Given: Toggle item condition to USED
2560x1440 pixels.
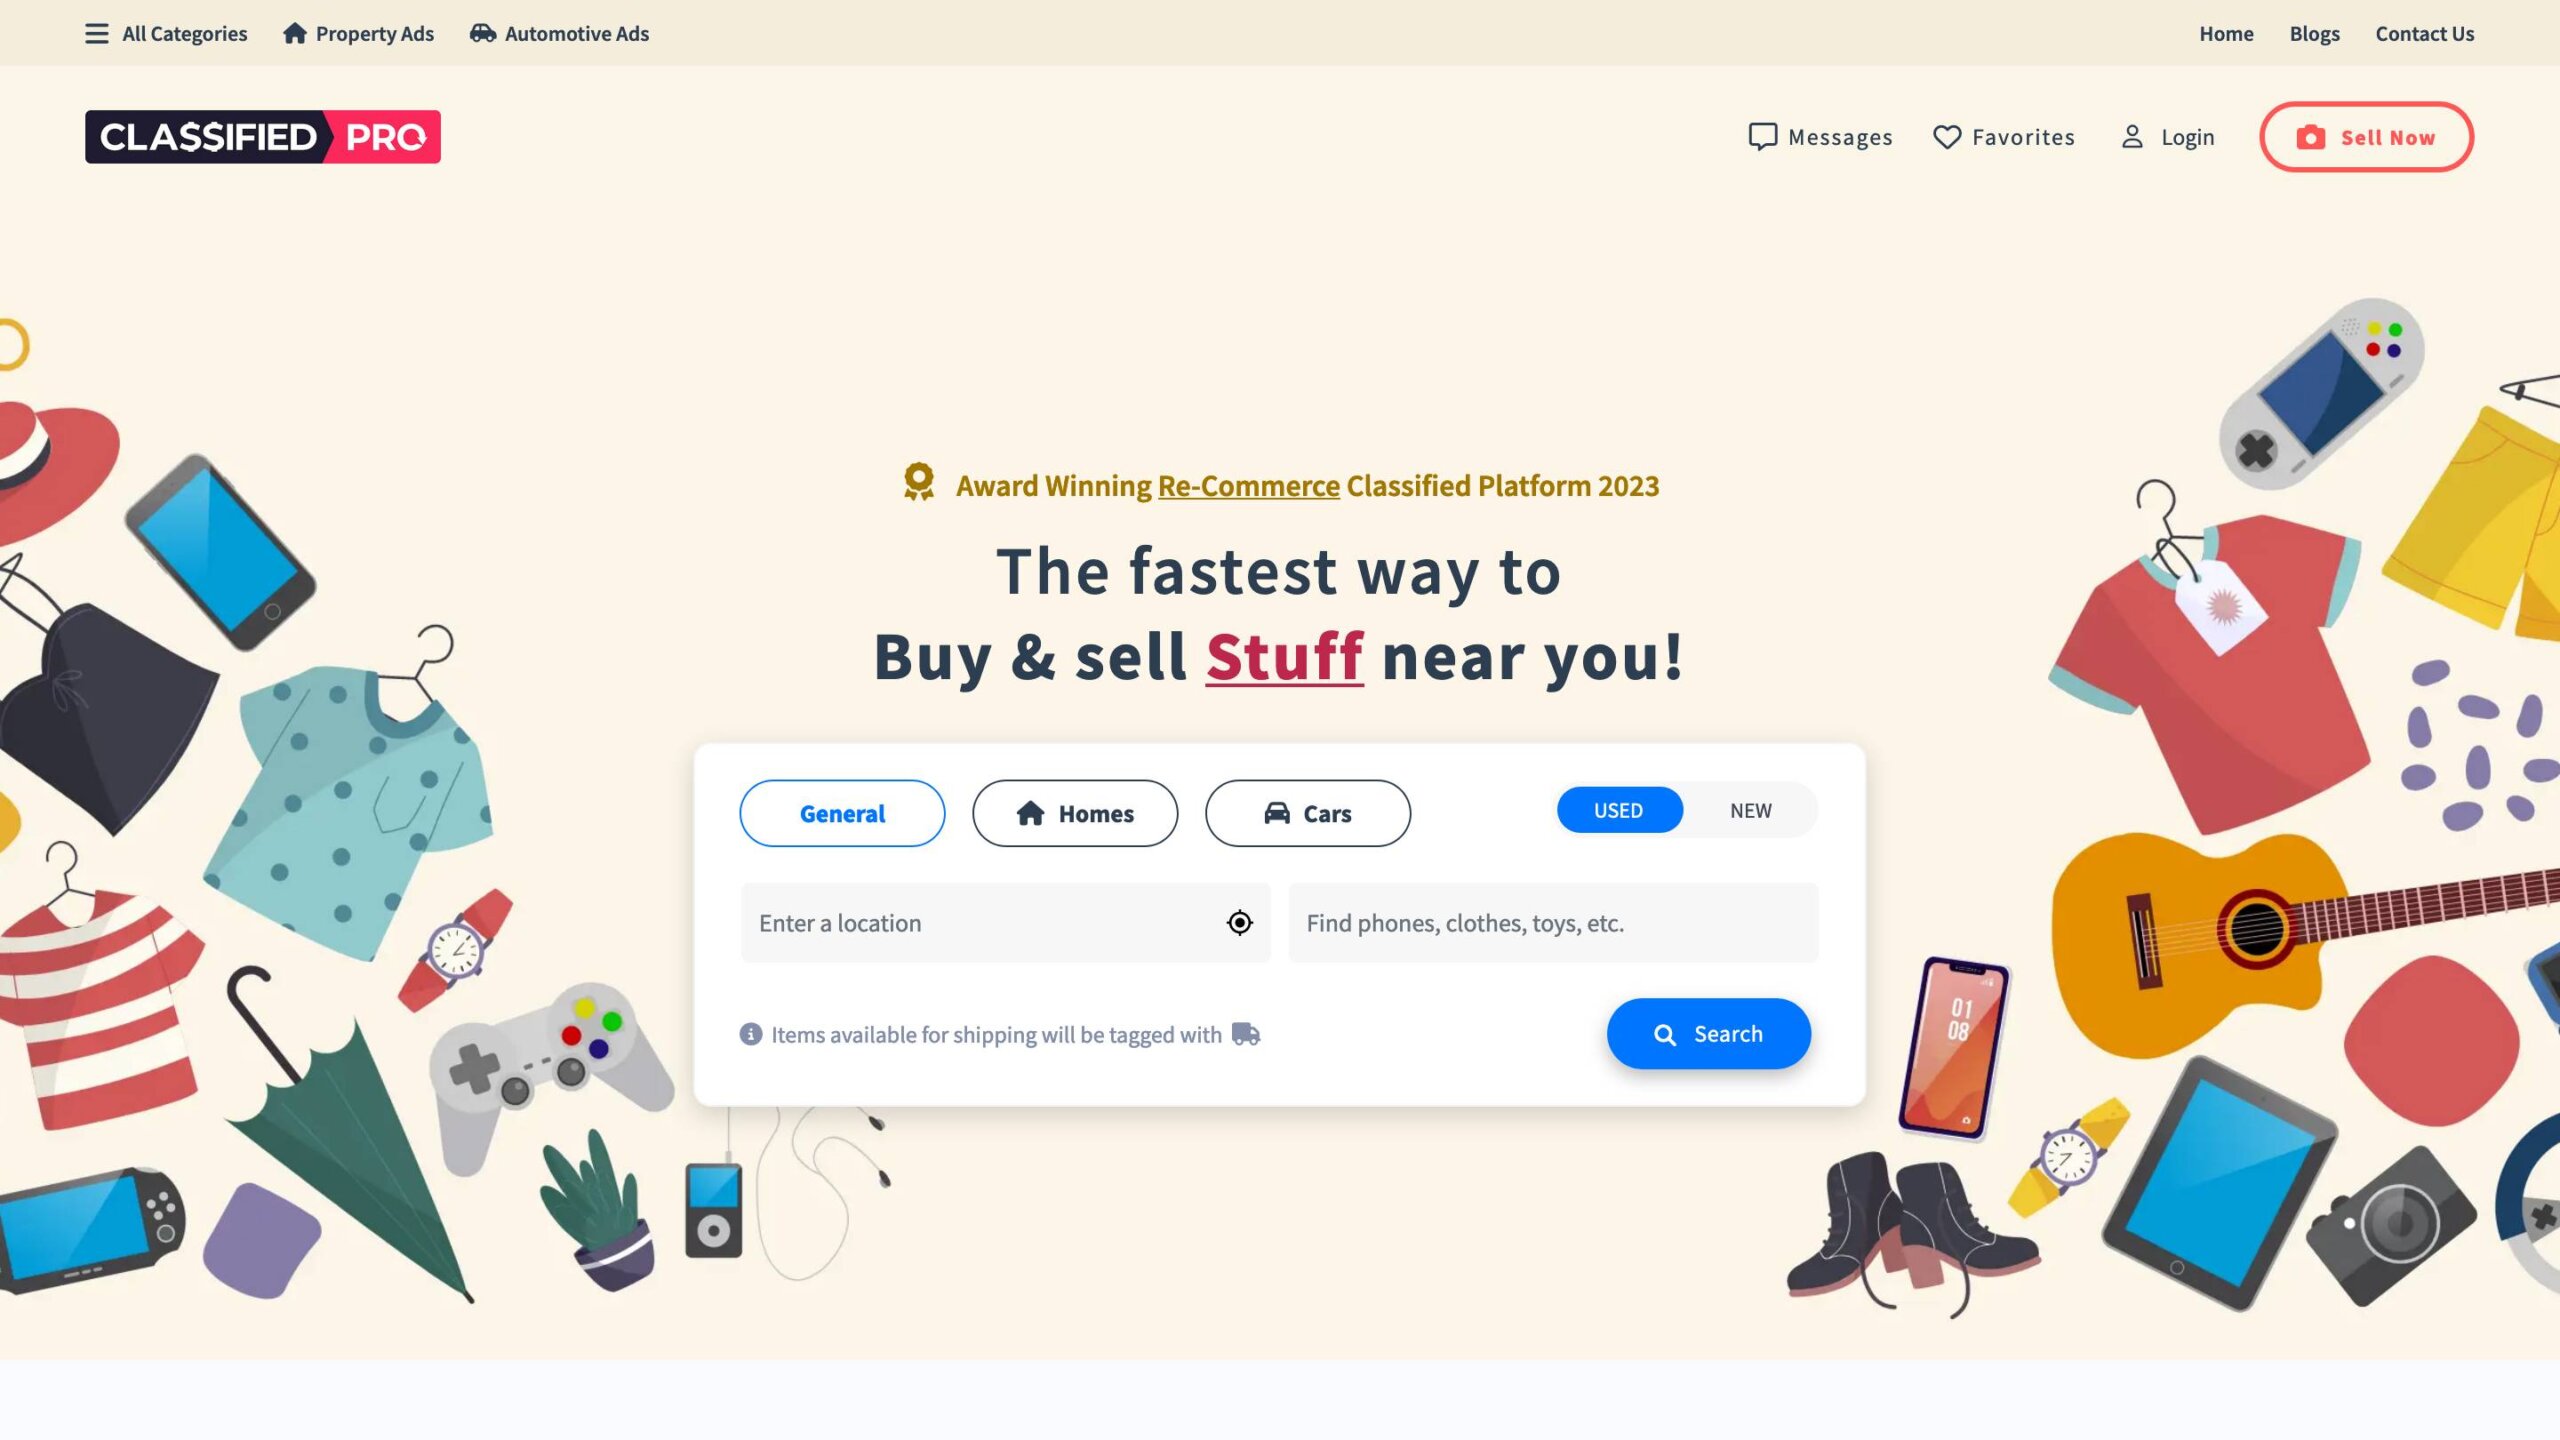Looking at the screenshot, I should click(1619, 810).
